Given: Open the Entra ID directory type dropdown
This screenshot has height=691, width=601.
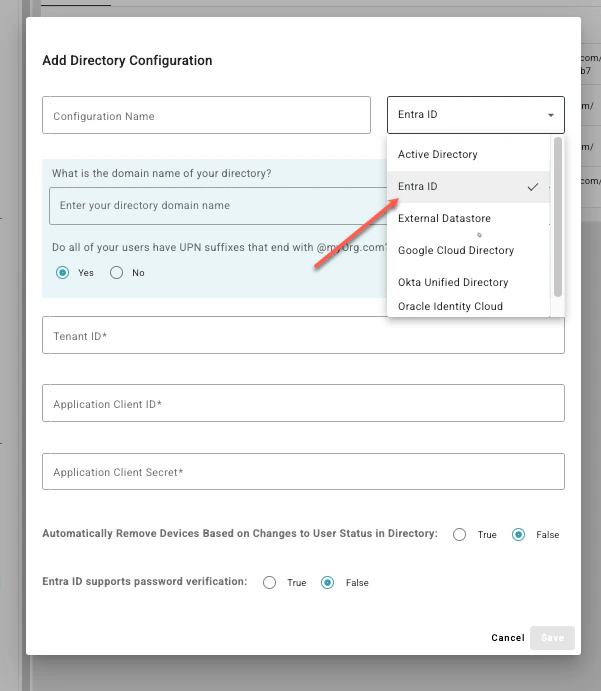Looking at the screenshot, I should pos(475,115).
